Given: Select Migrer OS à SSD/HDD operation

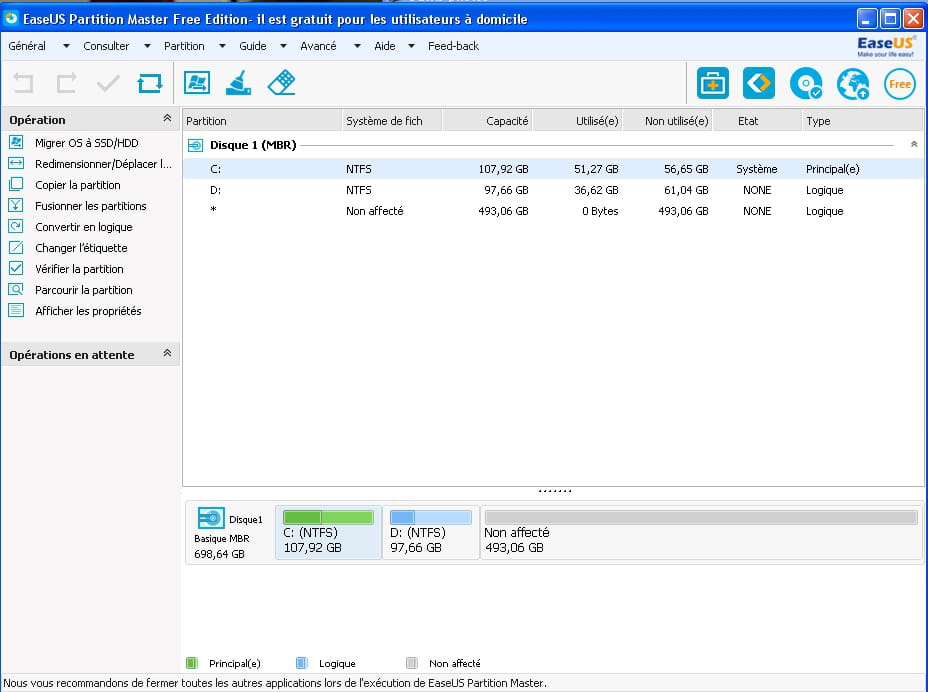Looking at the screenshot, I should [x=86, y=143].
